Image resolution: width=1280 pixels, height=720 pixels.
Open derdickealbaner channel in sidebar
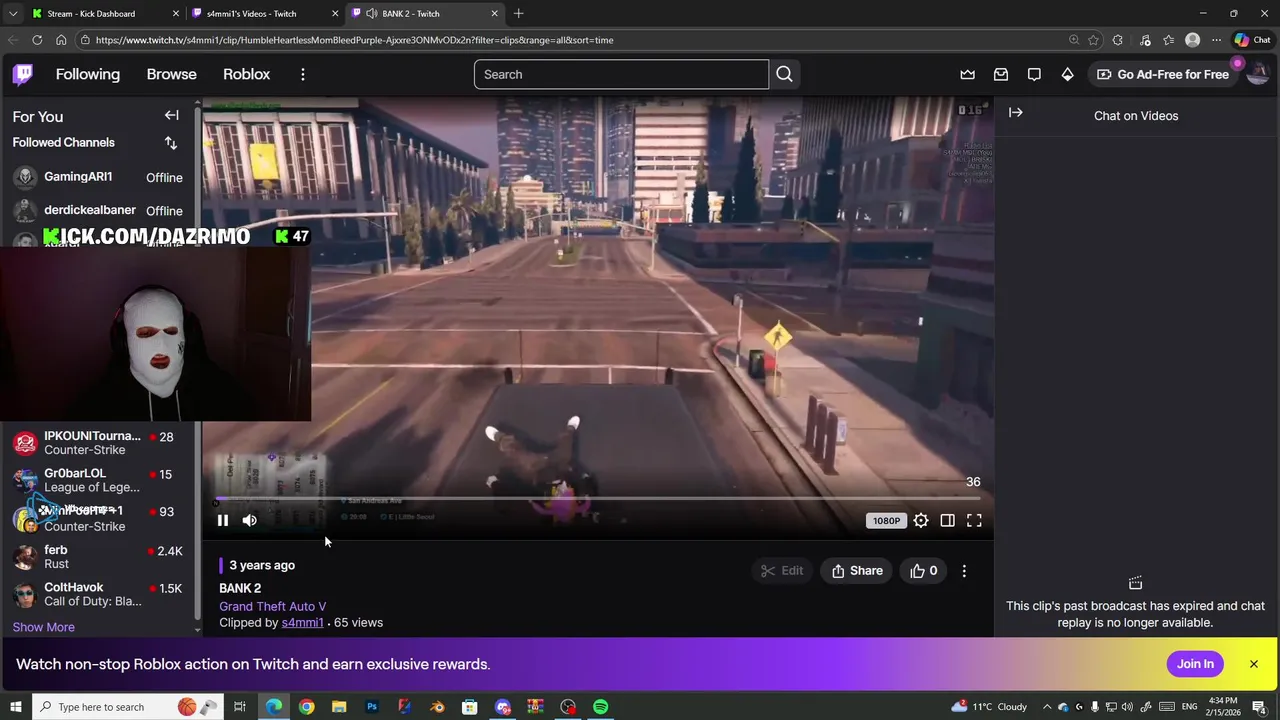pyautogui.click(x=97, y=210)
